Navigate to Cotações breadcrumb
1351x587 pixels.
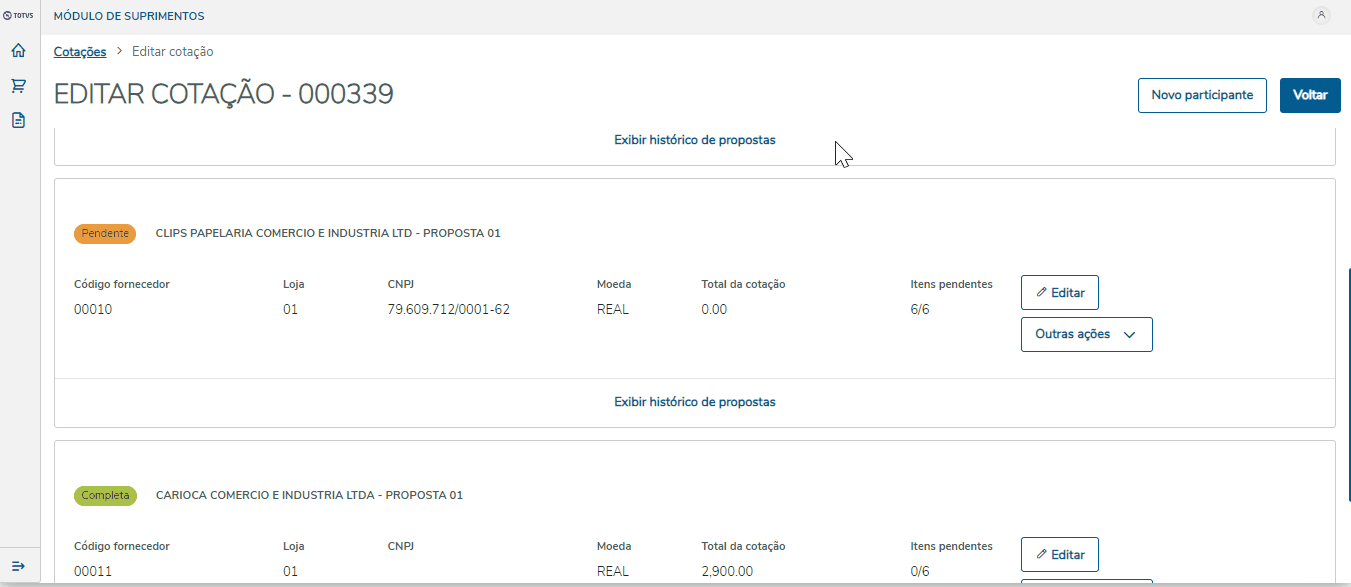[x=80, y=52]
